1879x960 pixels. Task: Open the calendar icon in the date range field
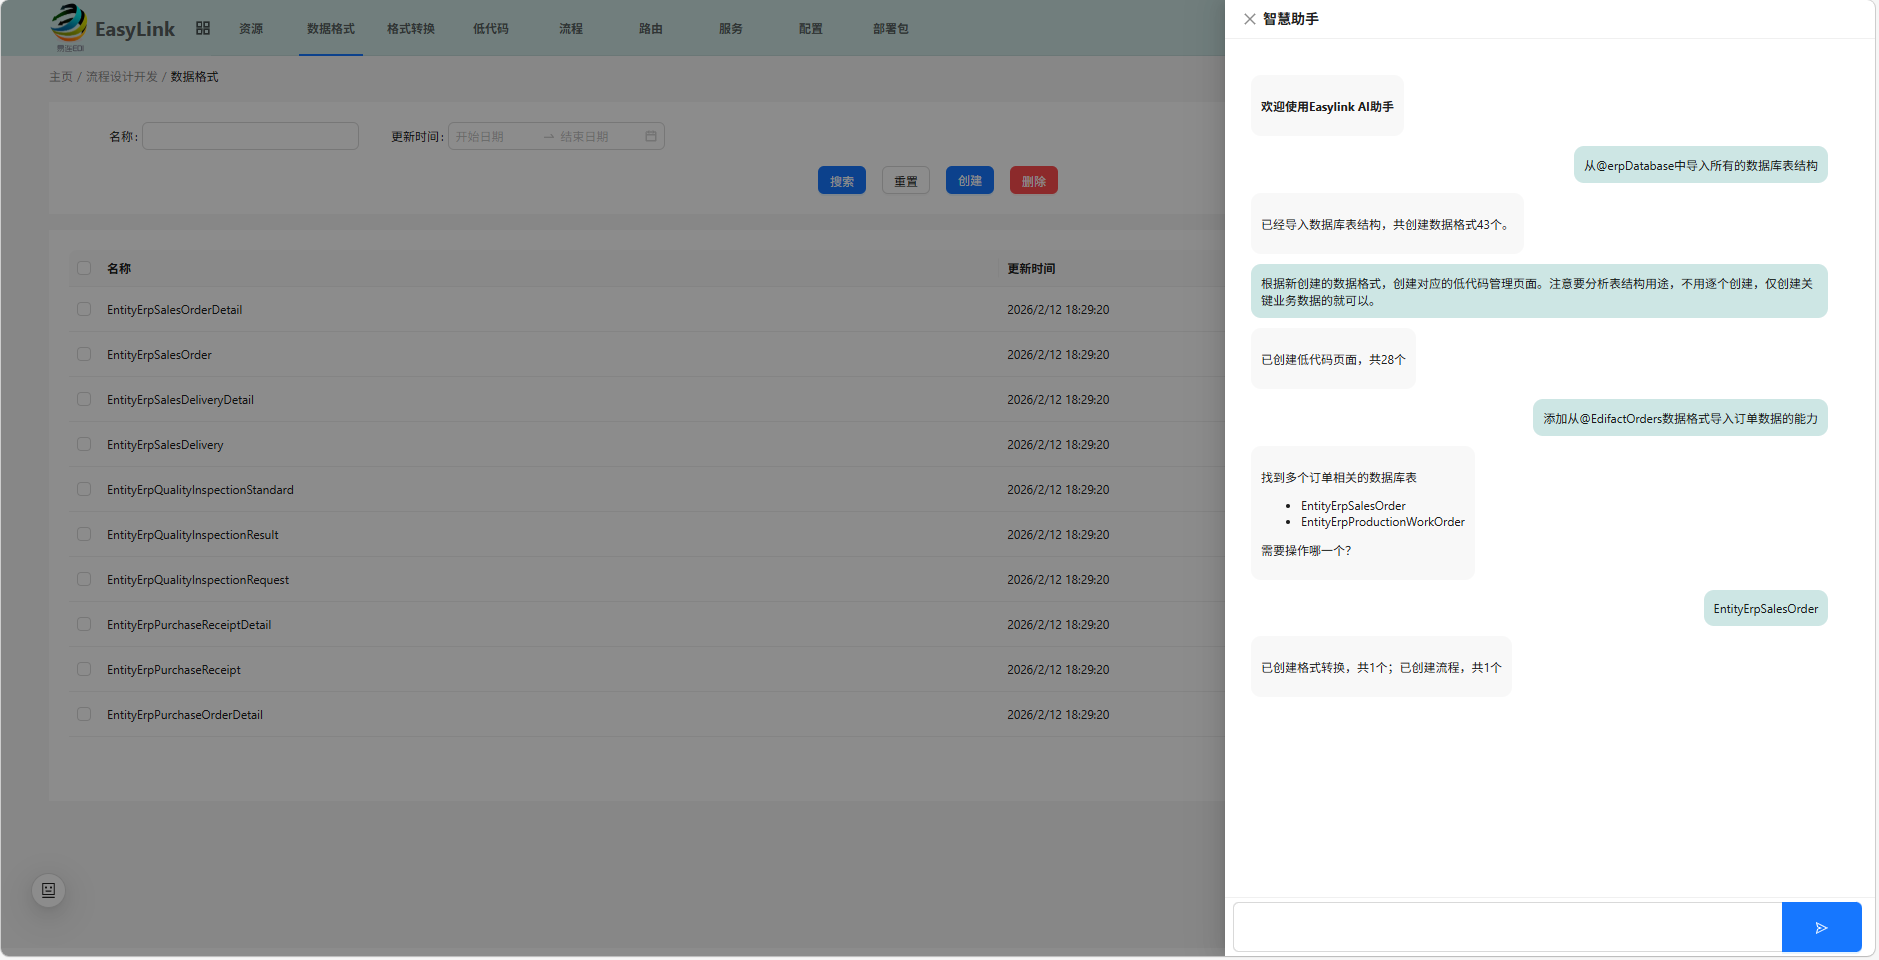[x=651, y=136]
